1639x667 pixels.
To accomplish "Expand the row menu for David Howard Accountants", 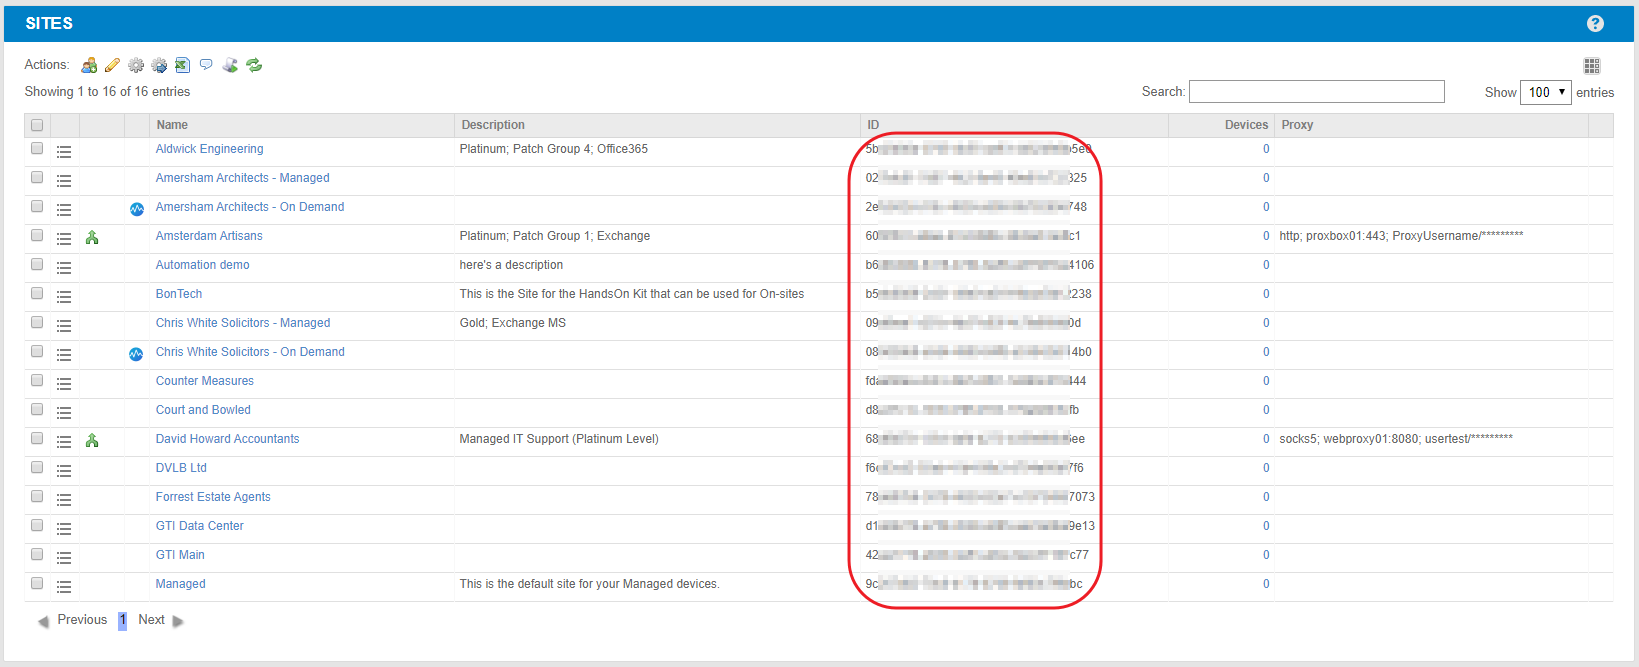I will [x=64, y=442].
